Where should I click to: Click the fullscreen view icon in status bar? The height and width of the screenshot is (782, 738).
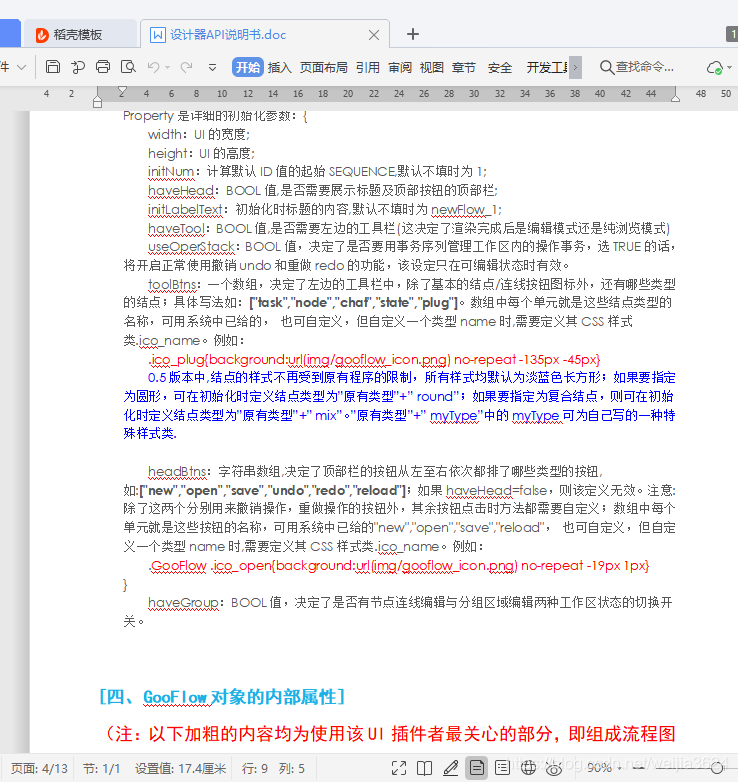point(399,768)
